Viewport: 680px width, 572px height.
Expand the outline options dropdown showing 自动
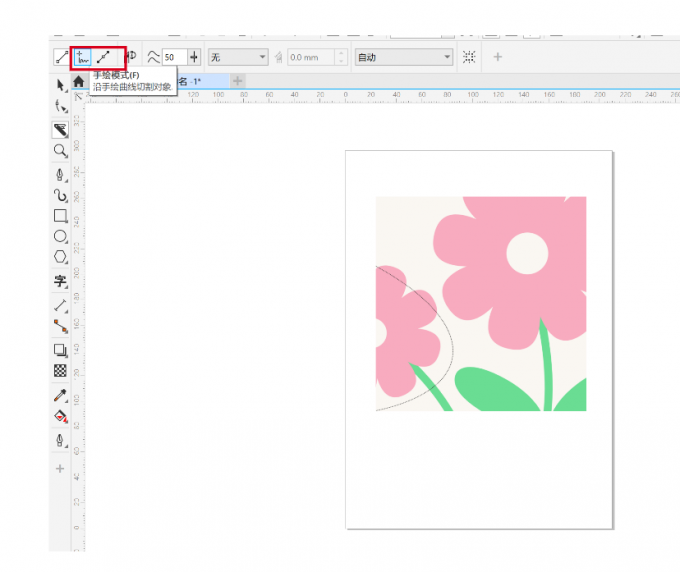point(404,58)
